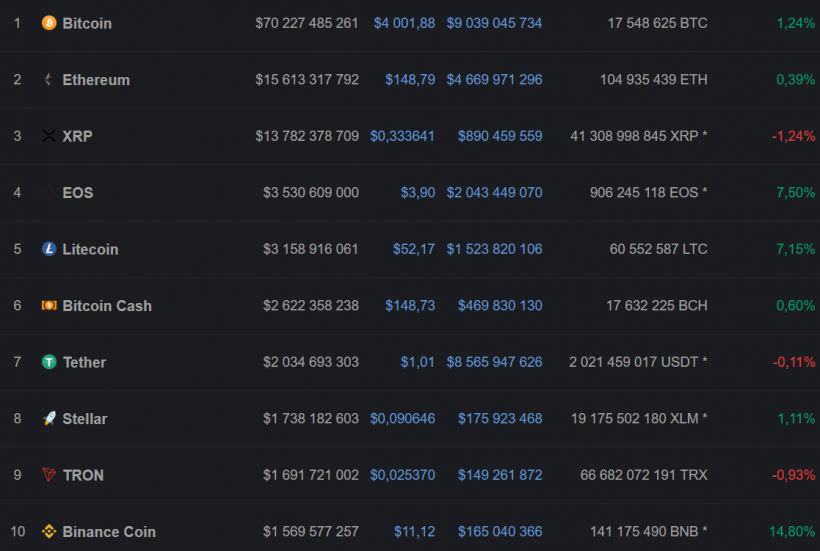The width and height of the screenshot is (820, 551).
Task: Click the orange Bitcoin logo icon
Action: [x=49, y=23]
